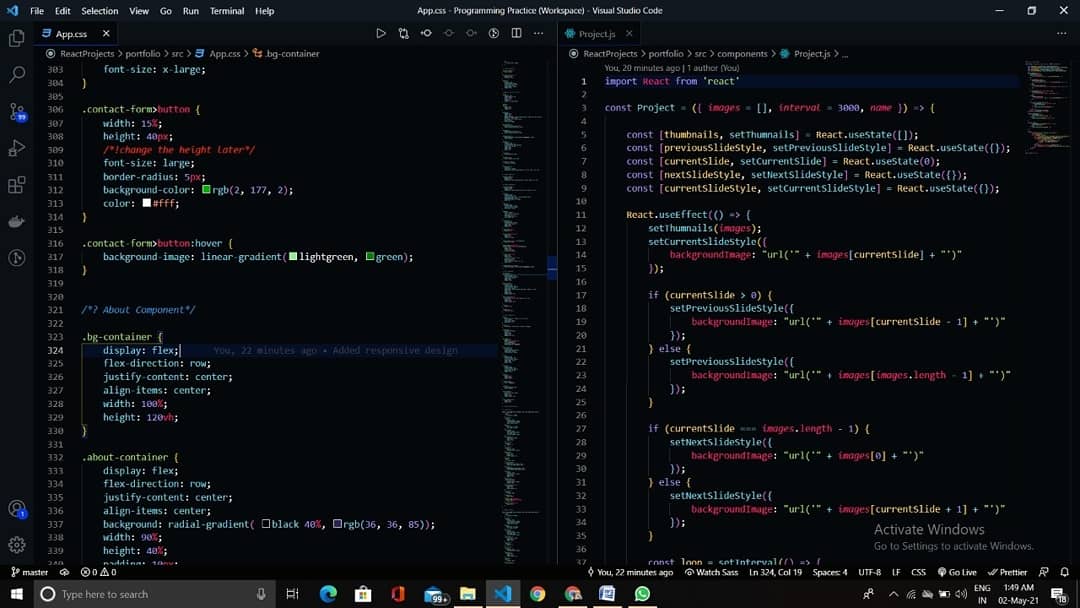Open the GitLens view in activity bar
The image size is (1080, 608).
(x=17, y=258)
